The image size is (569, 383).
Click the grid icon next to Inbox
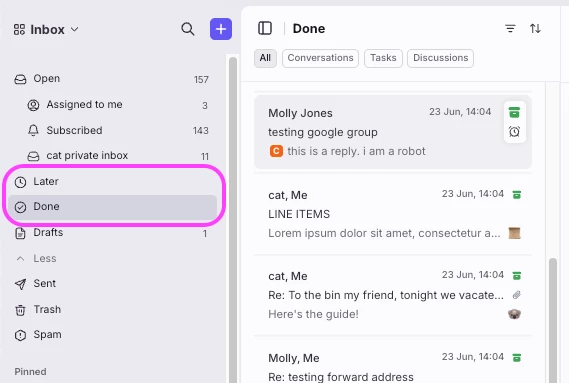coord(19,29)
